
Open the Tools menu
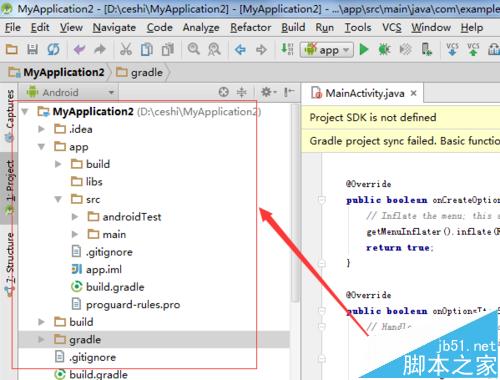(x=358, y=27)
